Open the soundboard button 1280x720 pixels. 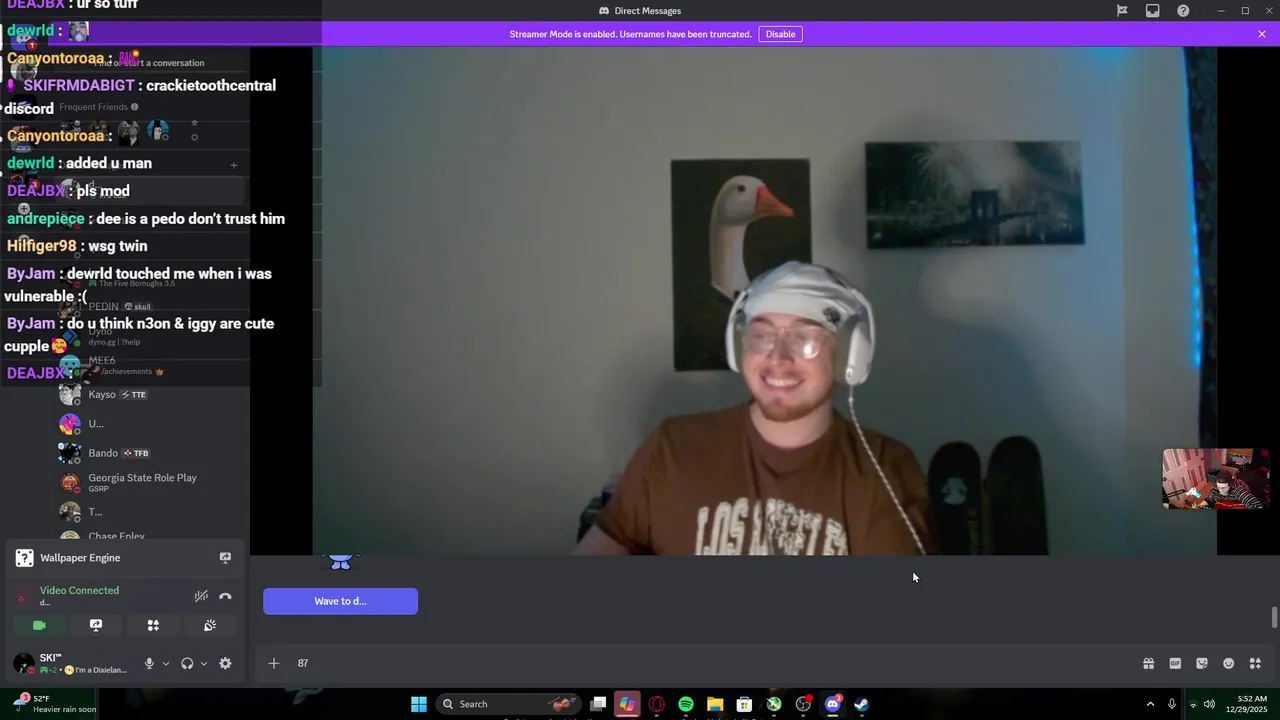(x=210, y=625)
